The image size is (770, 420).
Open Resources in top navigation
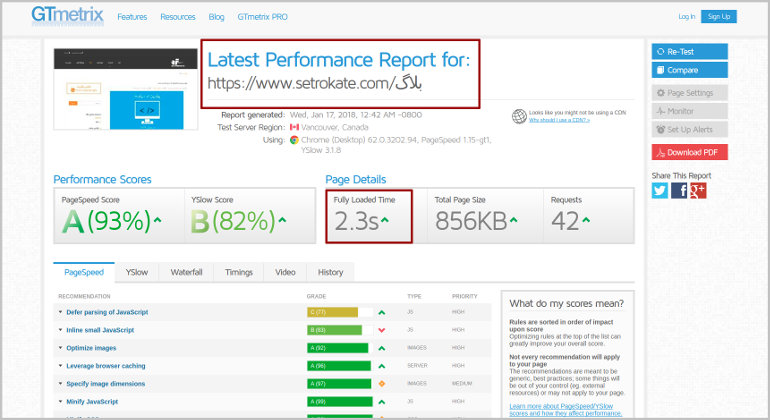[x=178, y=17]
